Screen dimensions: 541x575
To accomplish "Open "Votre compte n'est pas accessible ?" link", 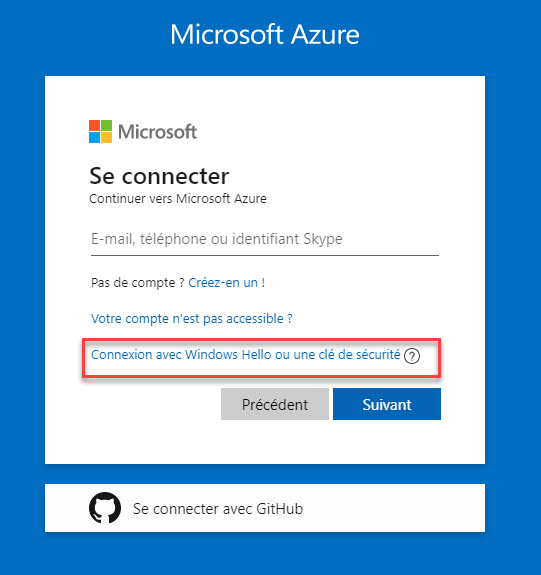I will pos(192,318).
